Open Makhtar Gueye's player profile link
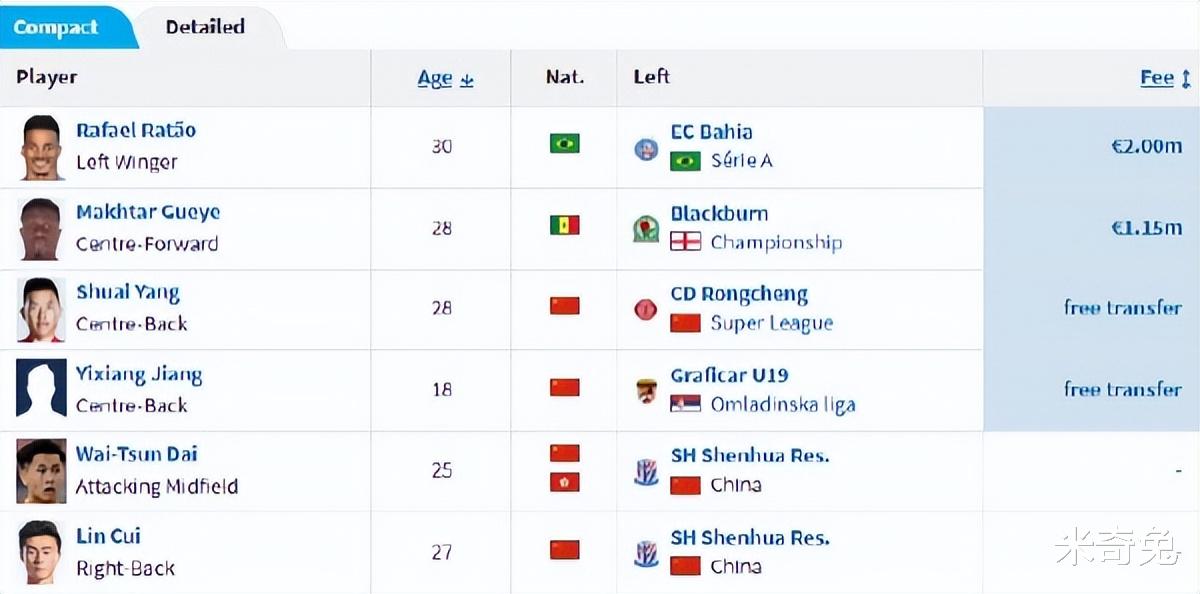 [x=148, y=212]
